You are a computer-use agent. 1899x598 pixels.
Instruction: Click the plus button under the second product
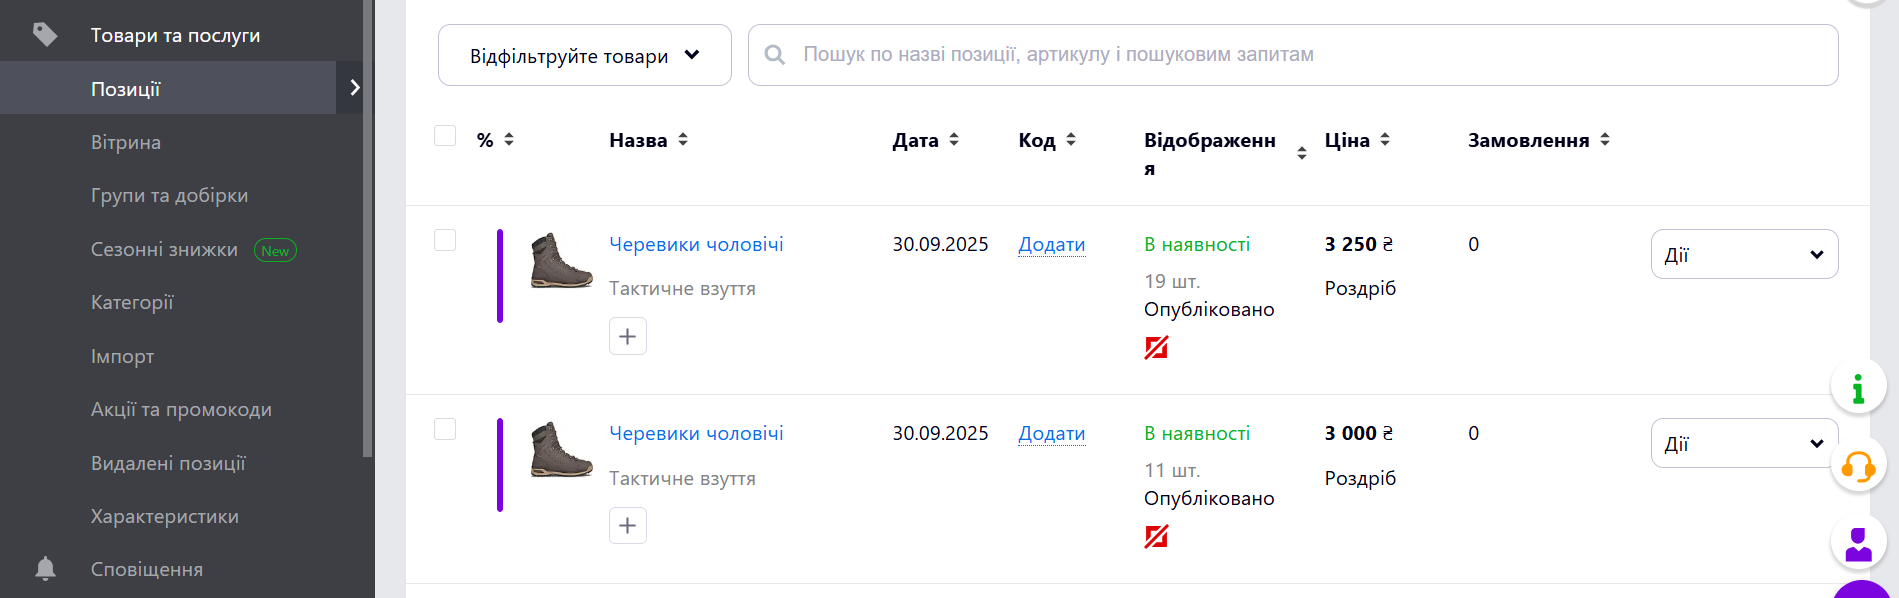tap(628, 525)
